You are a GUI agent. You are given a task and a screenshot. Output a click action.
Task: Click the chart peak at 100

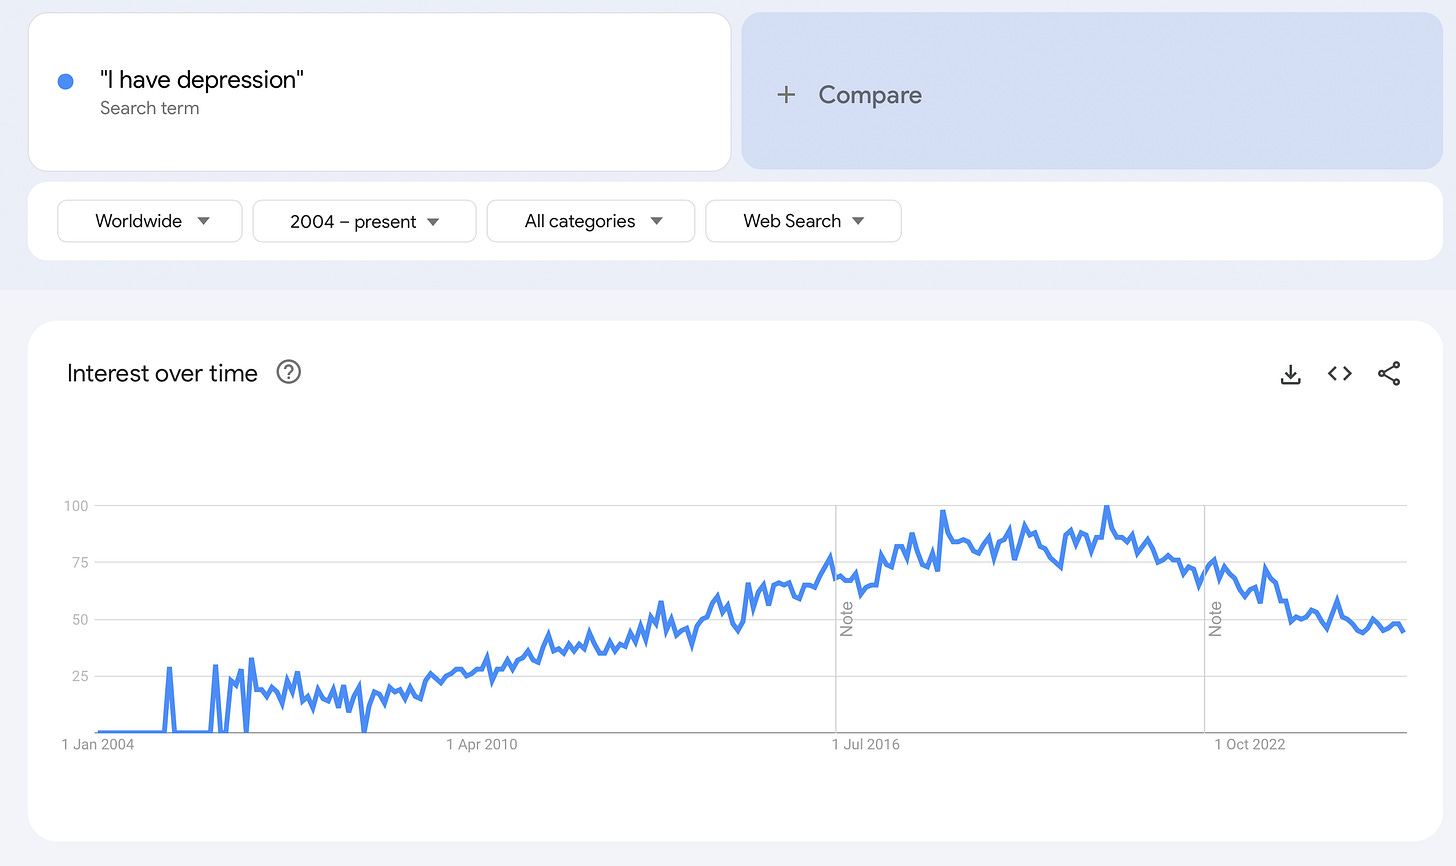pyautogui.click(x=1106, y=507)
